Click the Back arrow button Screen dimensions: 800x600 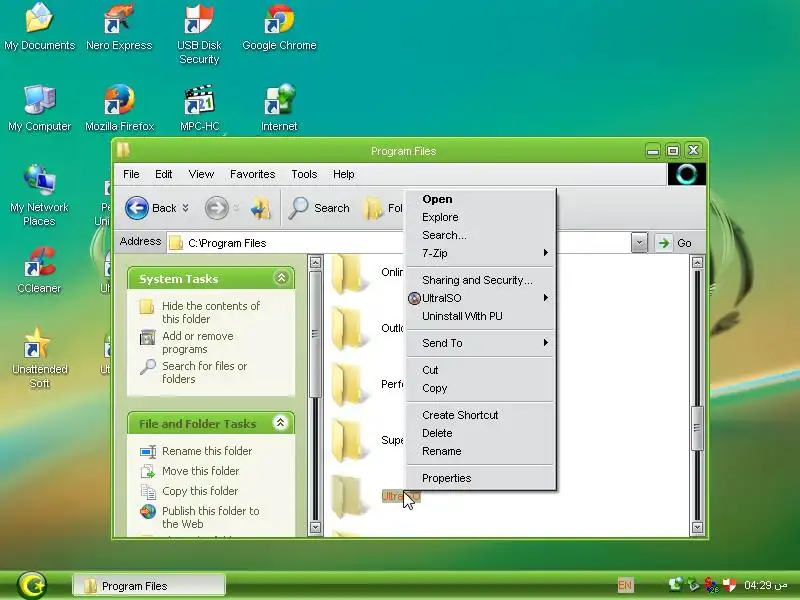(137, 208)
